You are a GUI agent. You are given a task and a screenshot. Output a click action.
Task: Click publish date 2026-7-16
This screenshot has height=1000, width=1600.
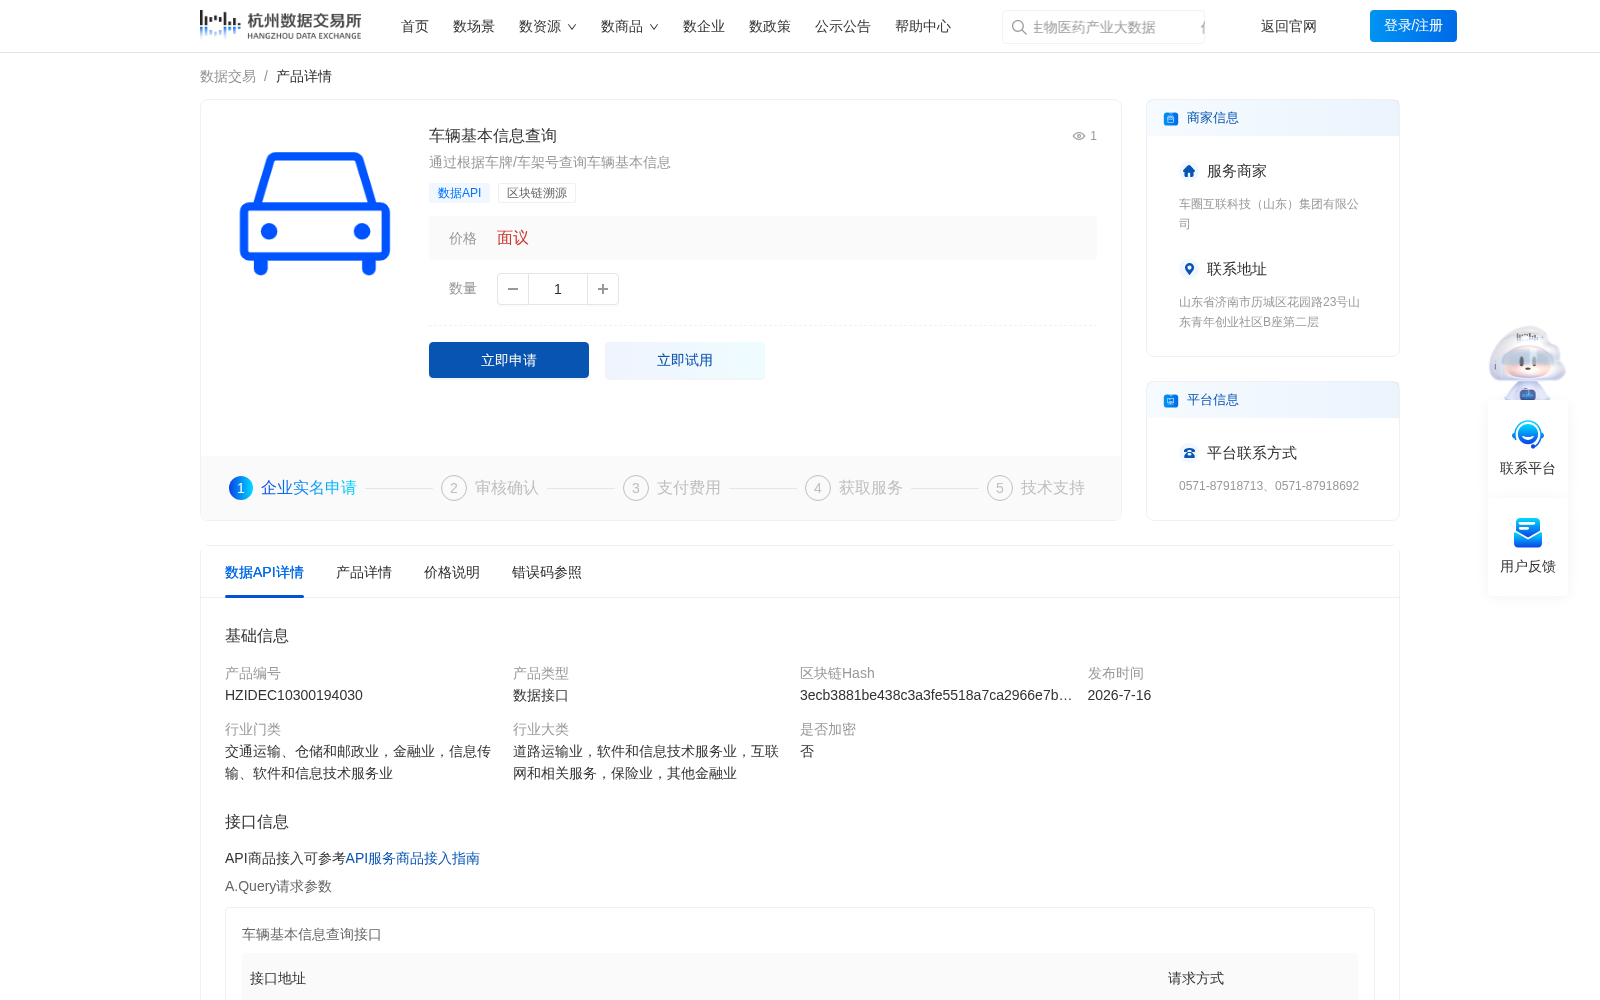[1119, 695]
